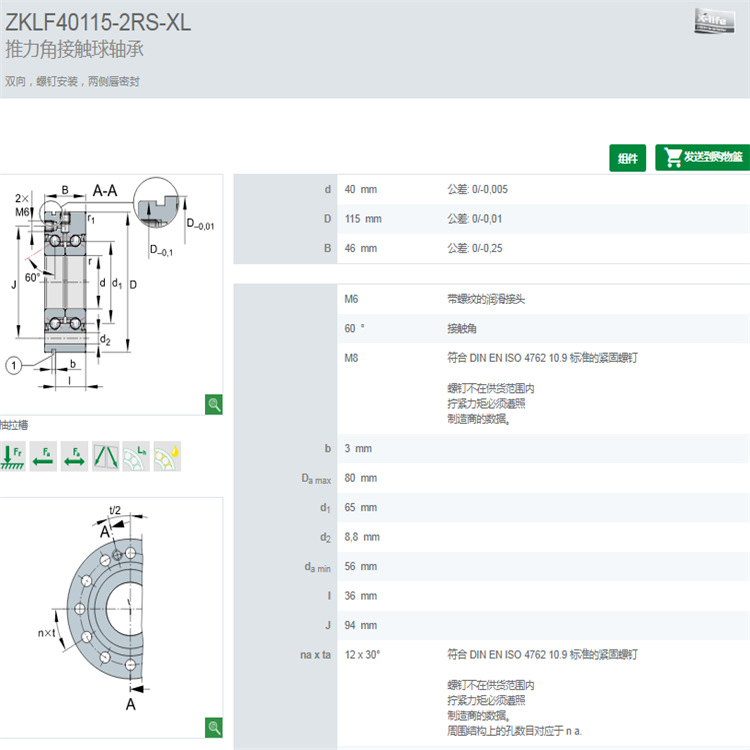Click the 60° contact angle value
The height and width of the screenshot is (750, 750).
click(354, 329)
